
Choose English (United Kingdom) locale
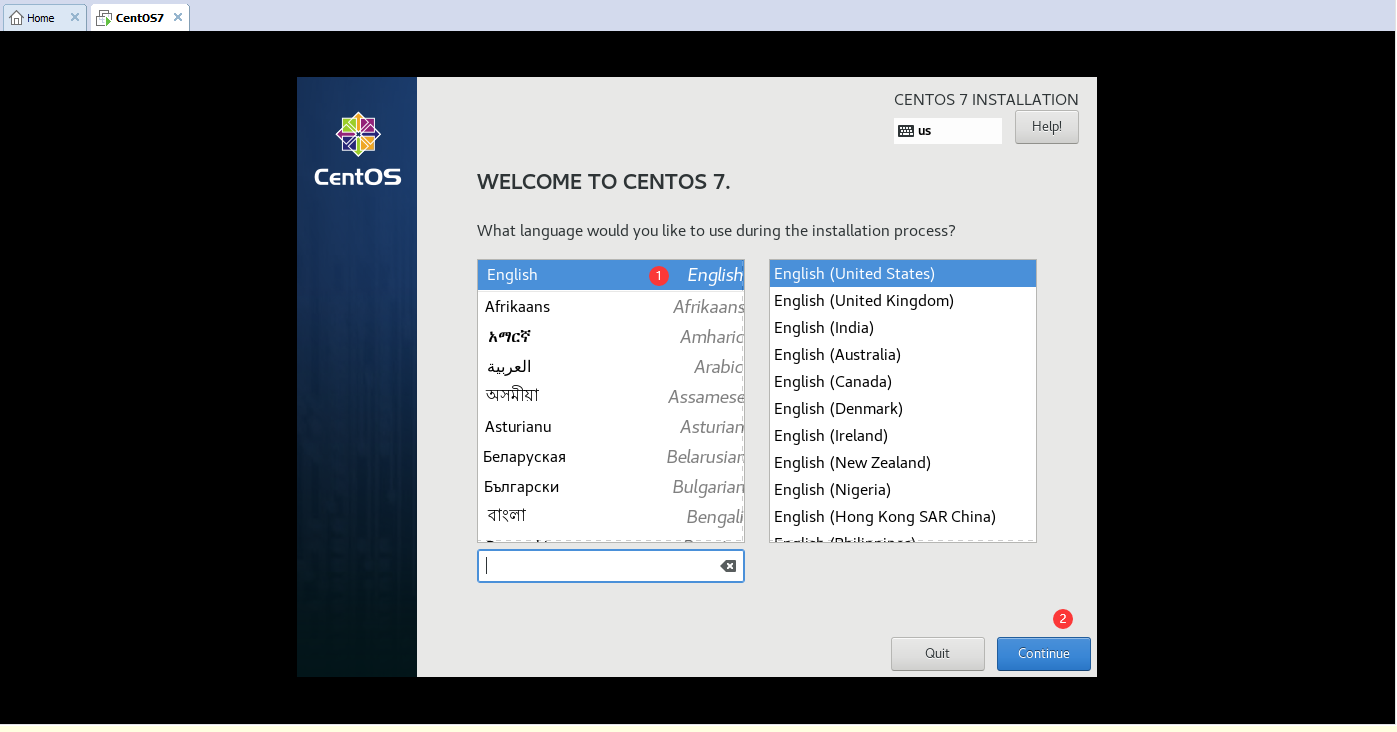[x=903, y=301]
